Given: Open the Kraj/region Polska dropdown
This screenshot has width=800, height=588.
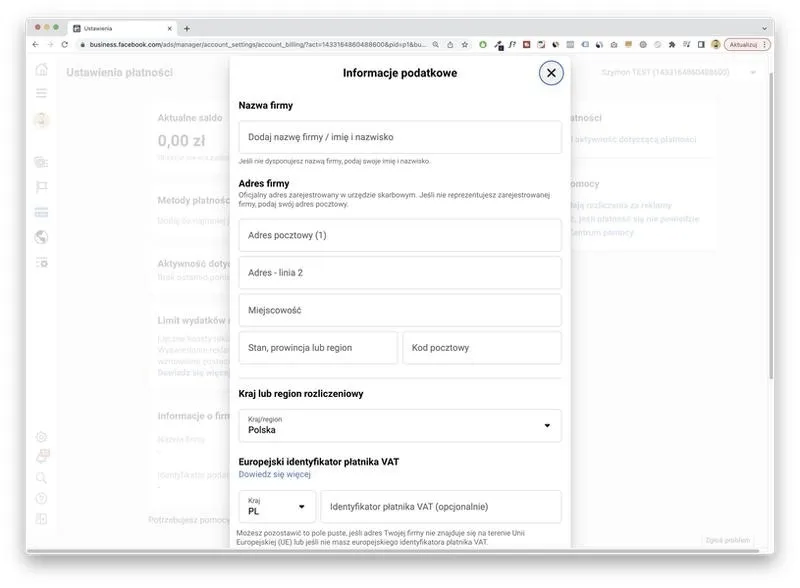Looking at the screenshot, I should click(399, 425).
